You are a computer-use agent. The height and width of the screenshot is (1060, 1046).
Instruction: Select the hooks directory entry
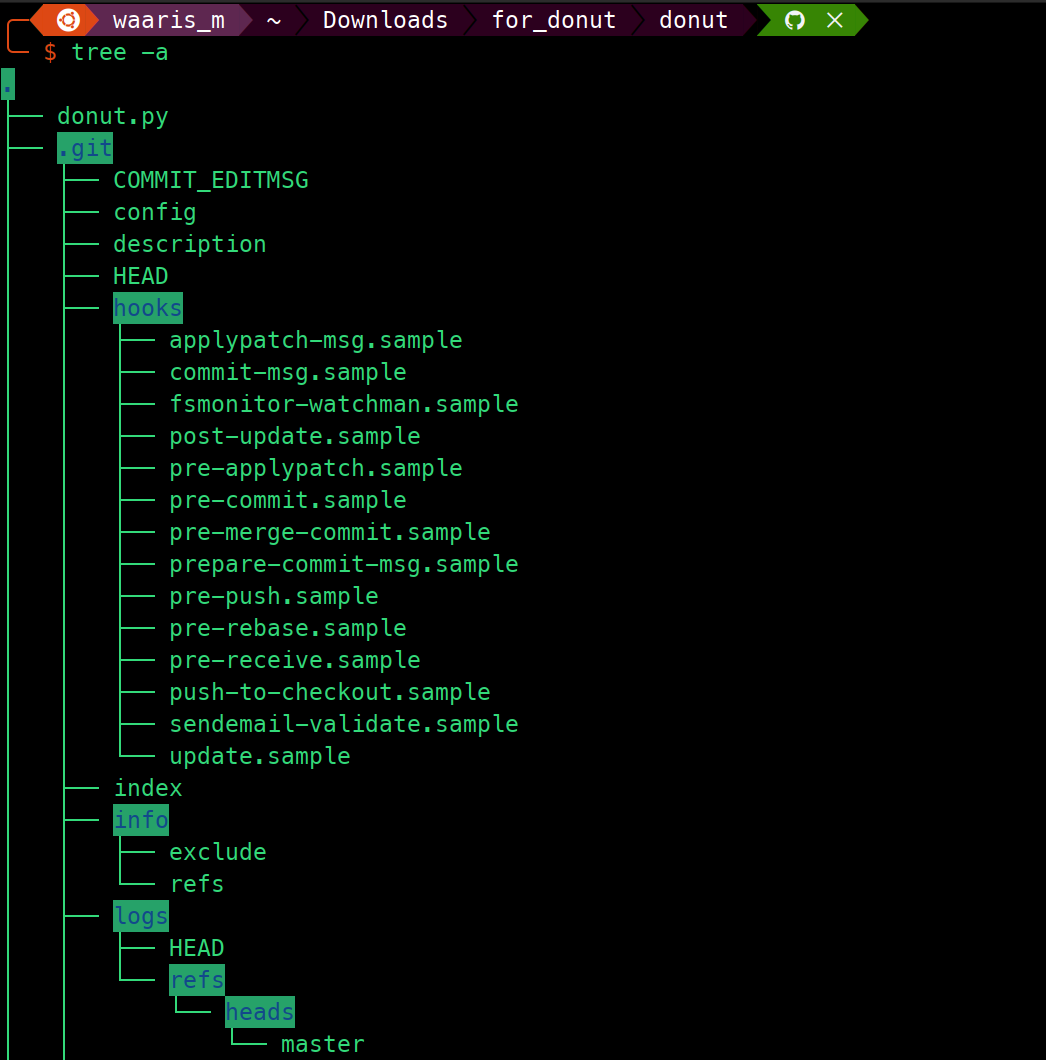148,308
